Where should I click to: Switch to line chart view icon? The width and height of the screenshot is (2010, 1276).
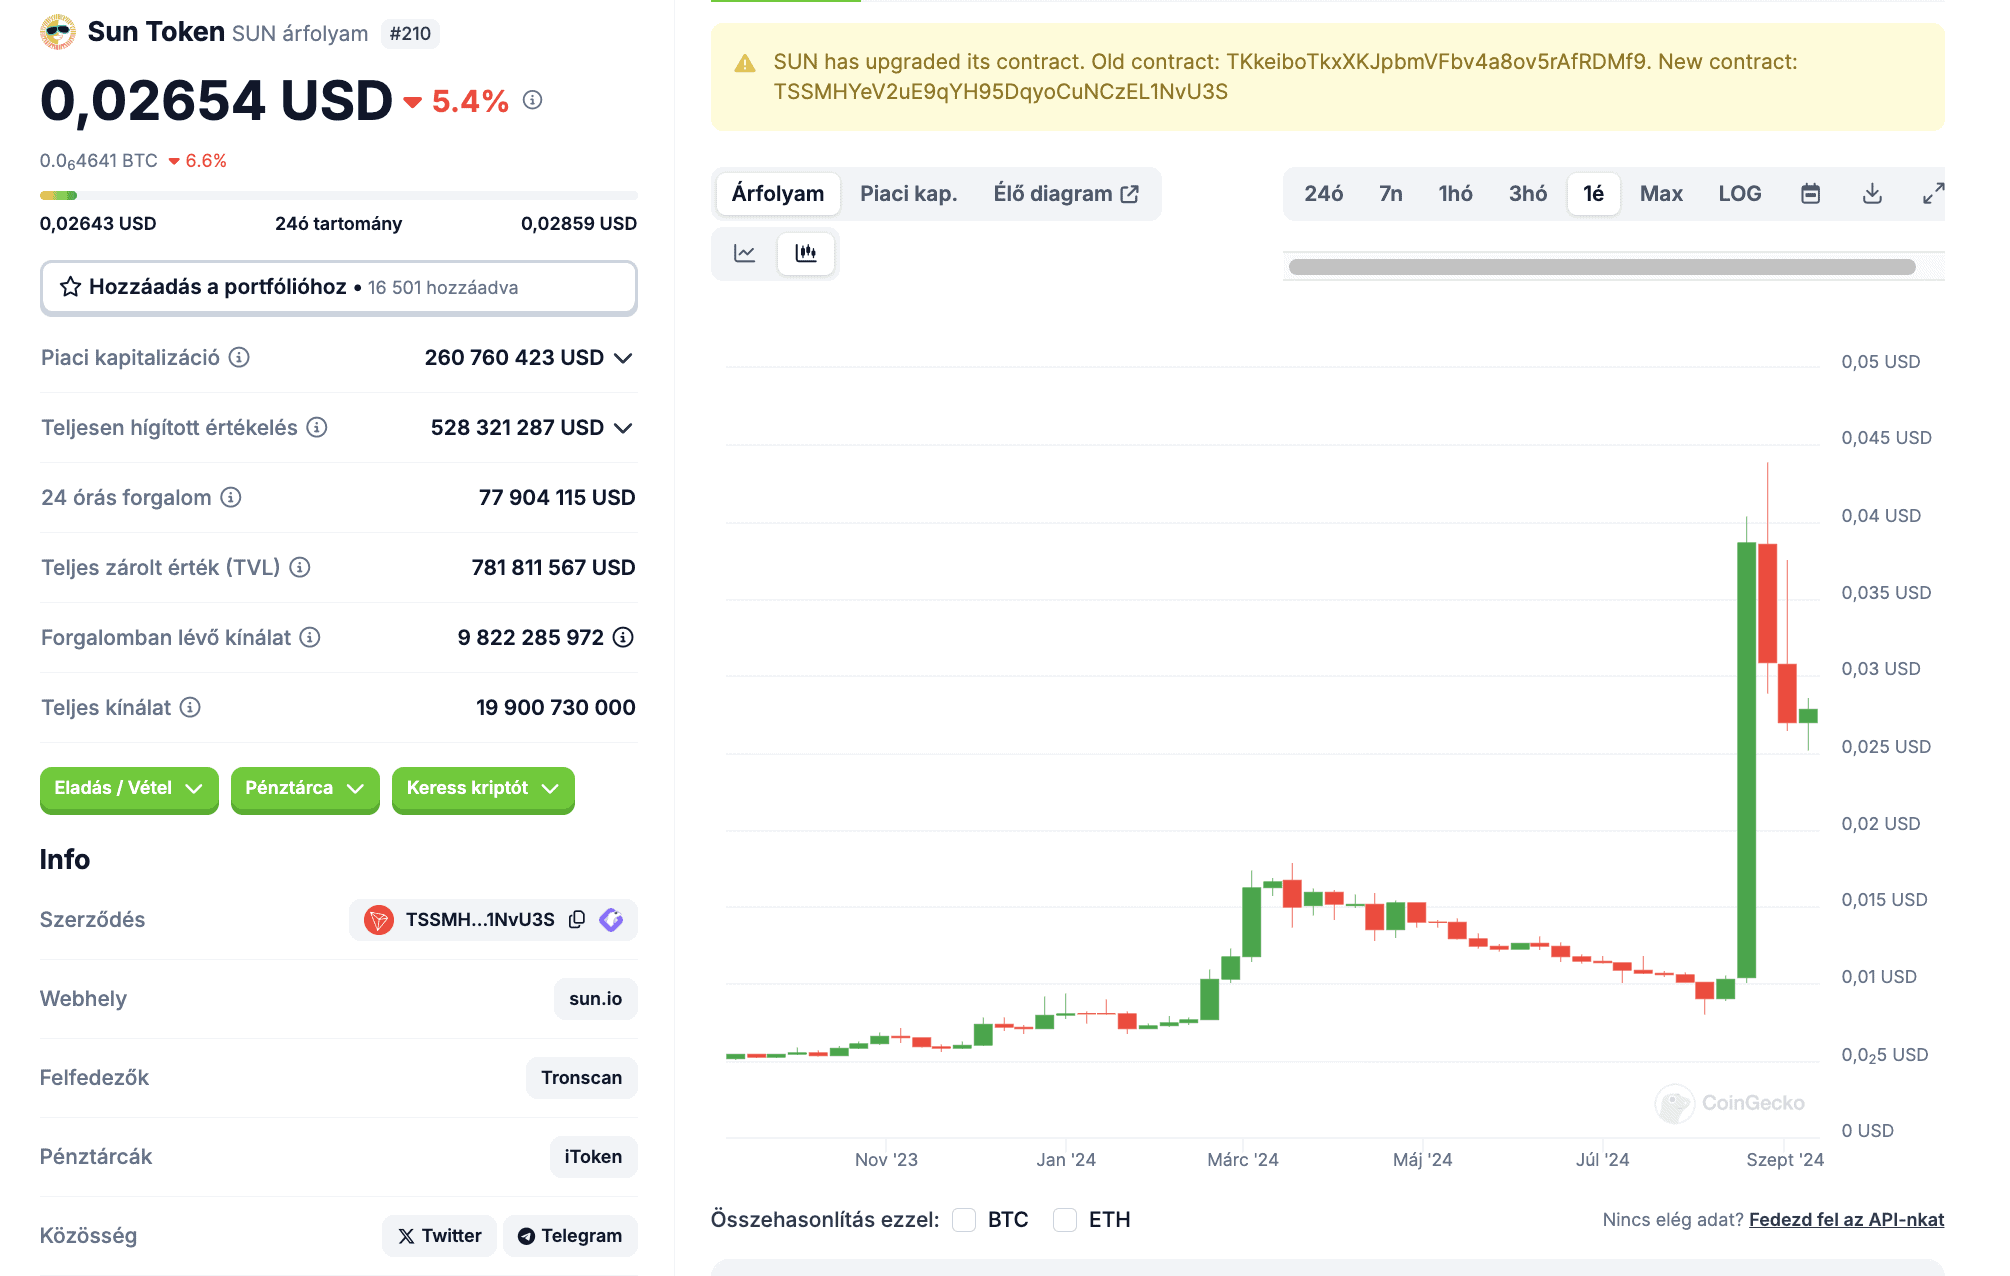pyautogui.click(x=745, y=253)
